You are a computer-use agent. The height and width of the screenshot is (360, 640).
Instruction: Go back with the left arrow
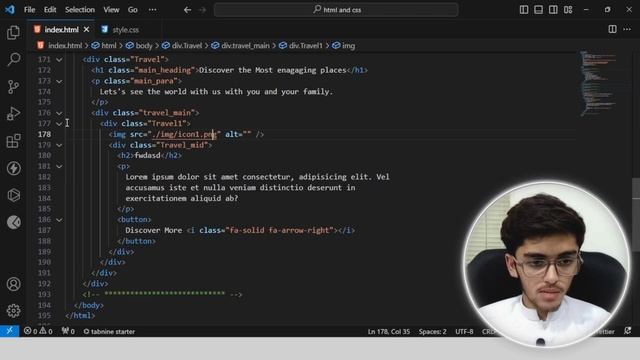pos(187,10)
